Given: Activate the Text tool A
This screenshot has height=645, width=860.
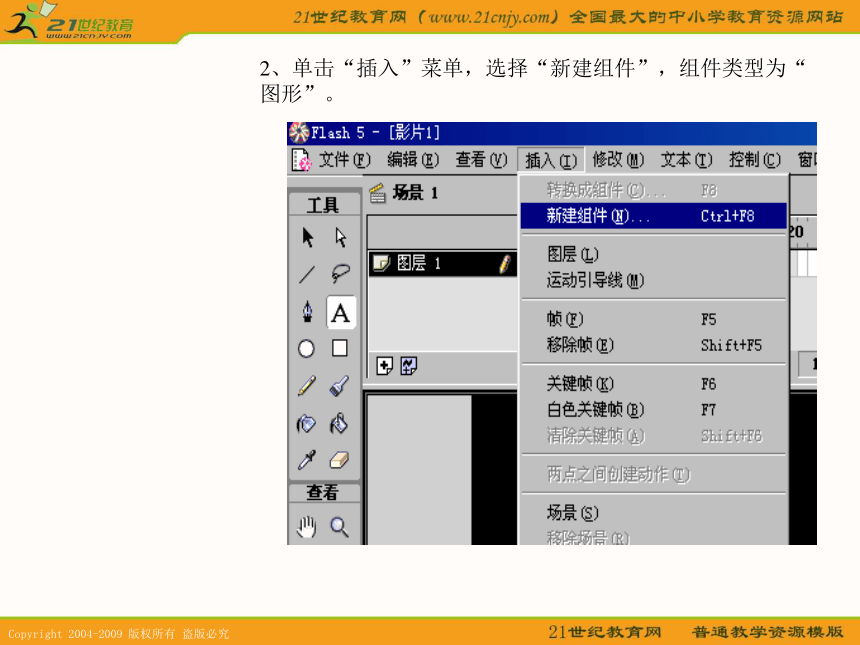Looking at the screenshot, I should tap(341, 313).
